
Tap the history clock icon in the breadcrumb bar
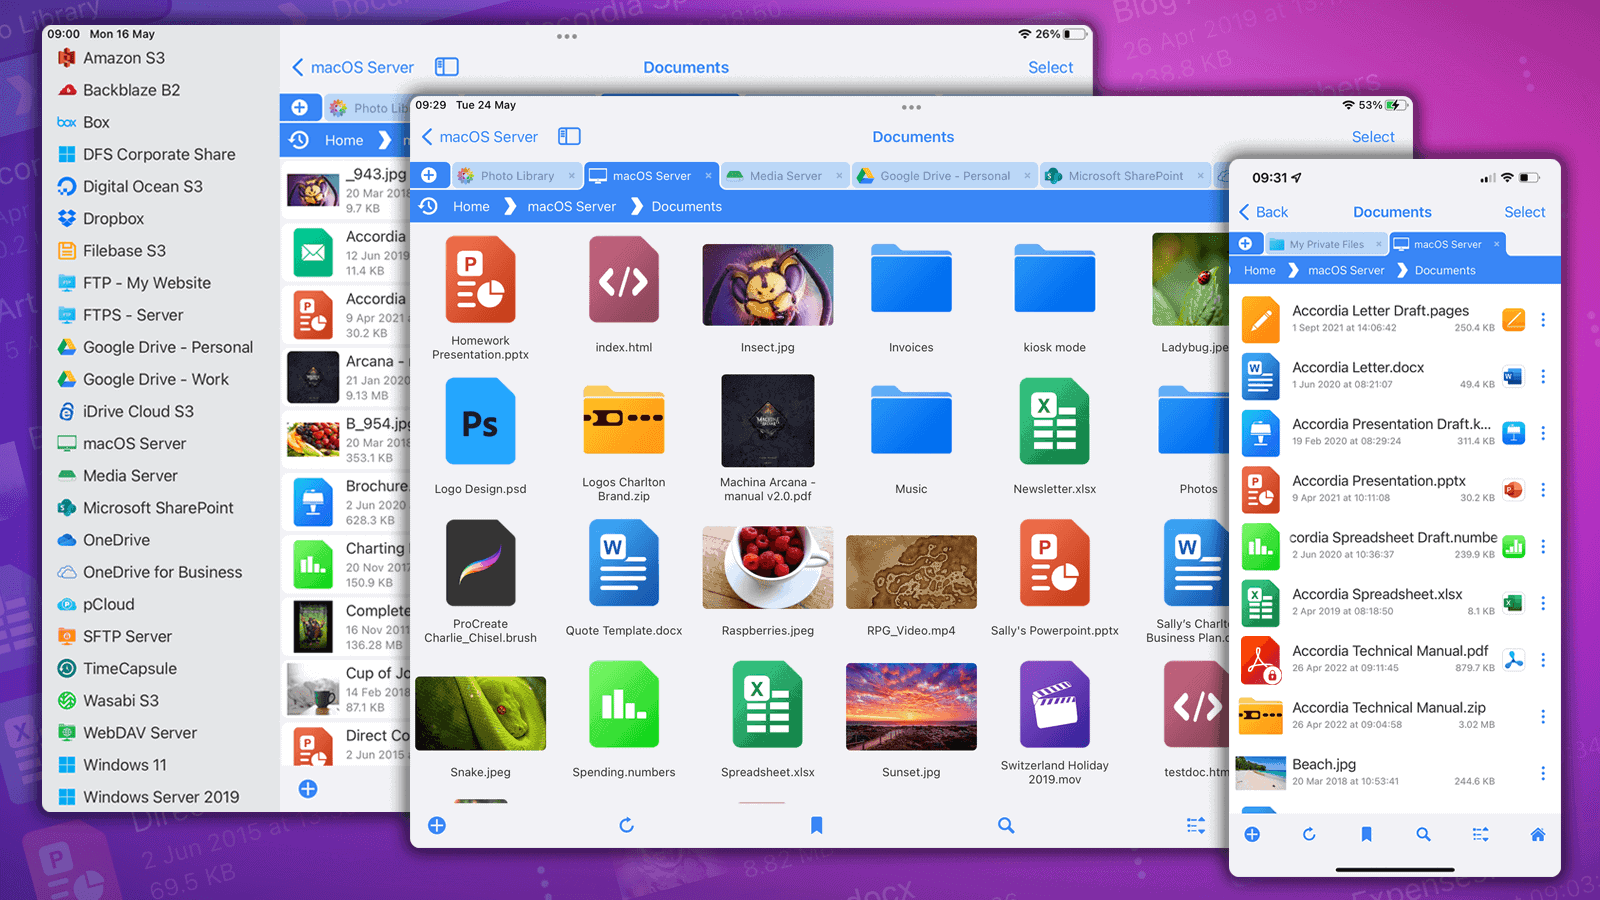[429, 206]
